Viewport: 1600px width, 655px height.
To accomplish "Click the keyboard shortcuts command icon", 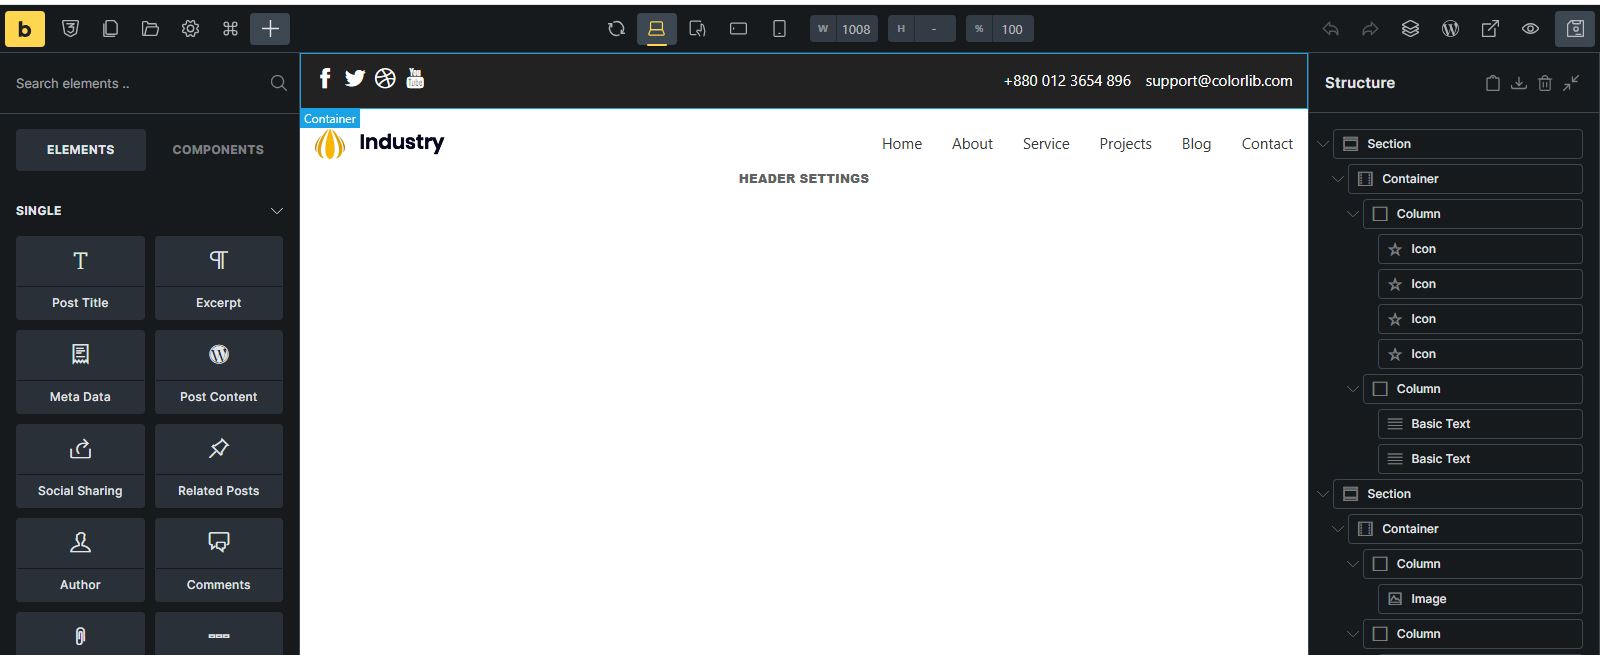I will (x=230, y=29).
